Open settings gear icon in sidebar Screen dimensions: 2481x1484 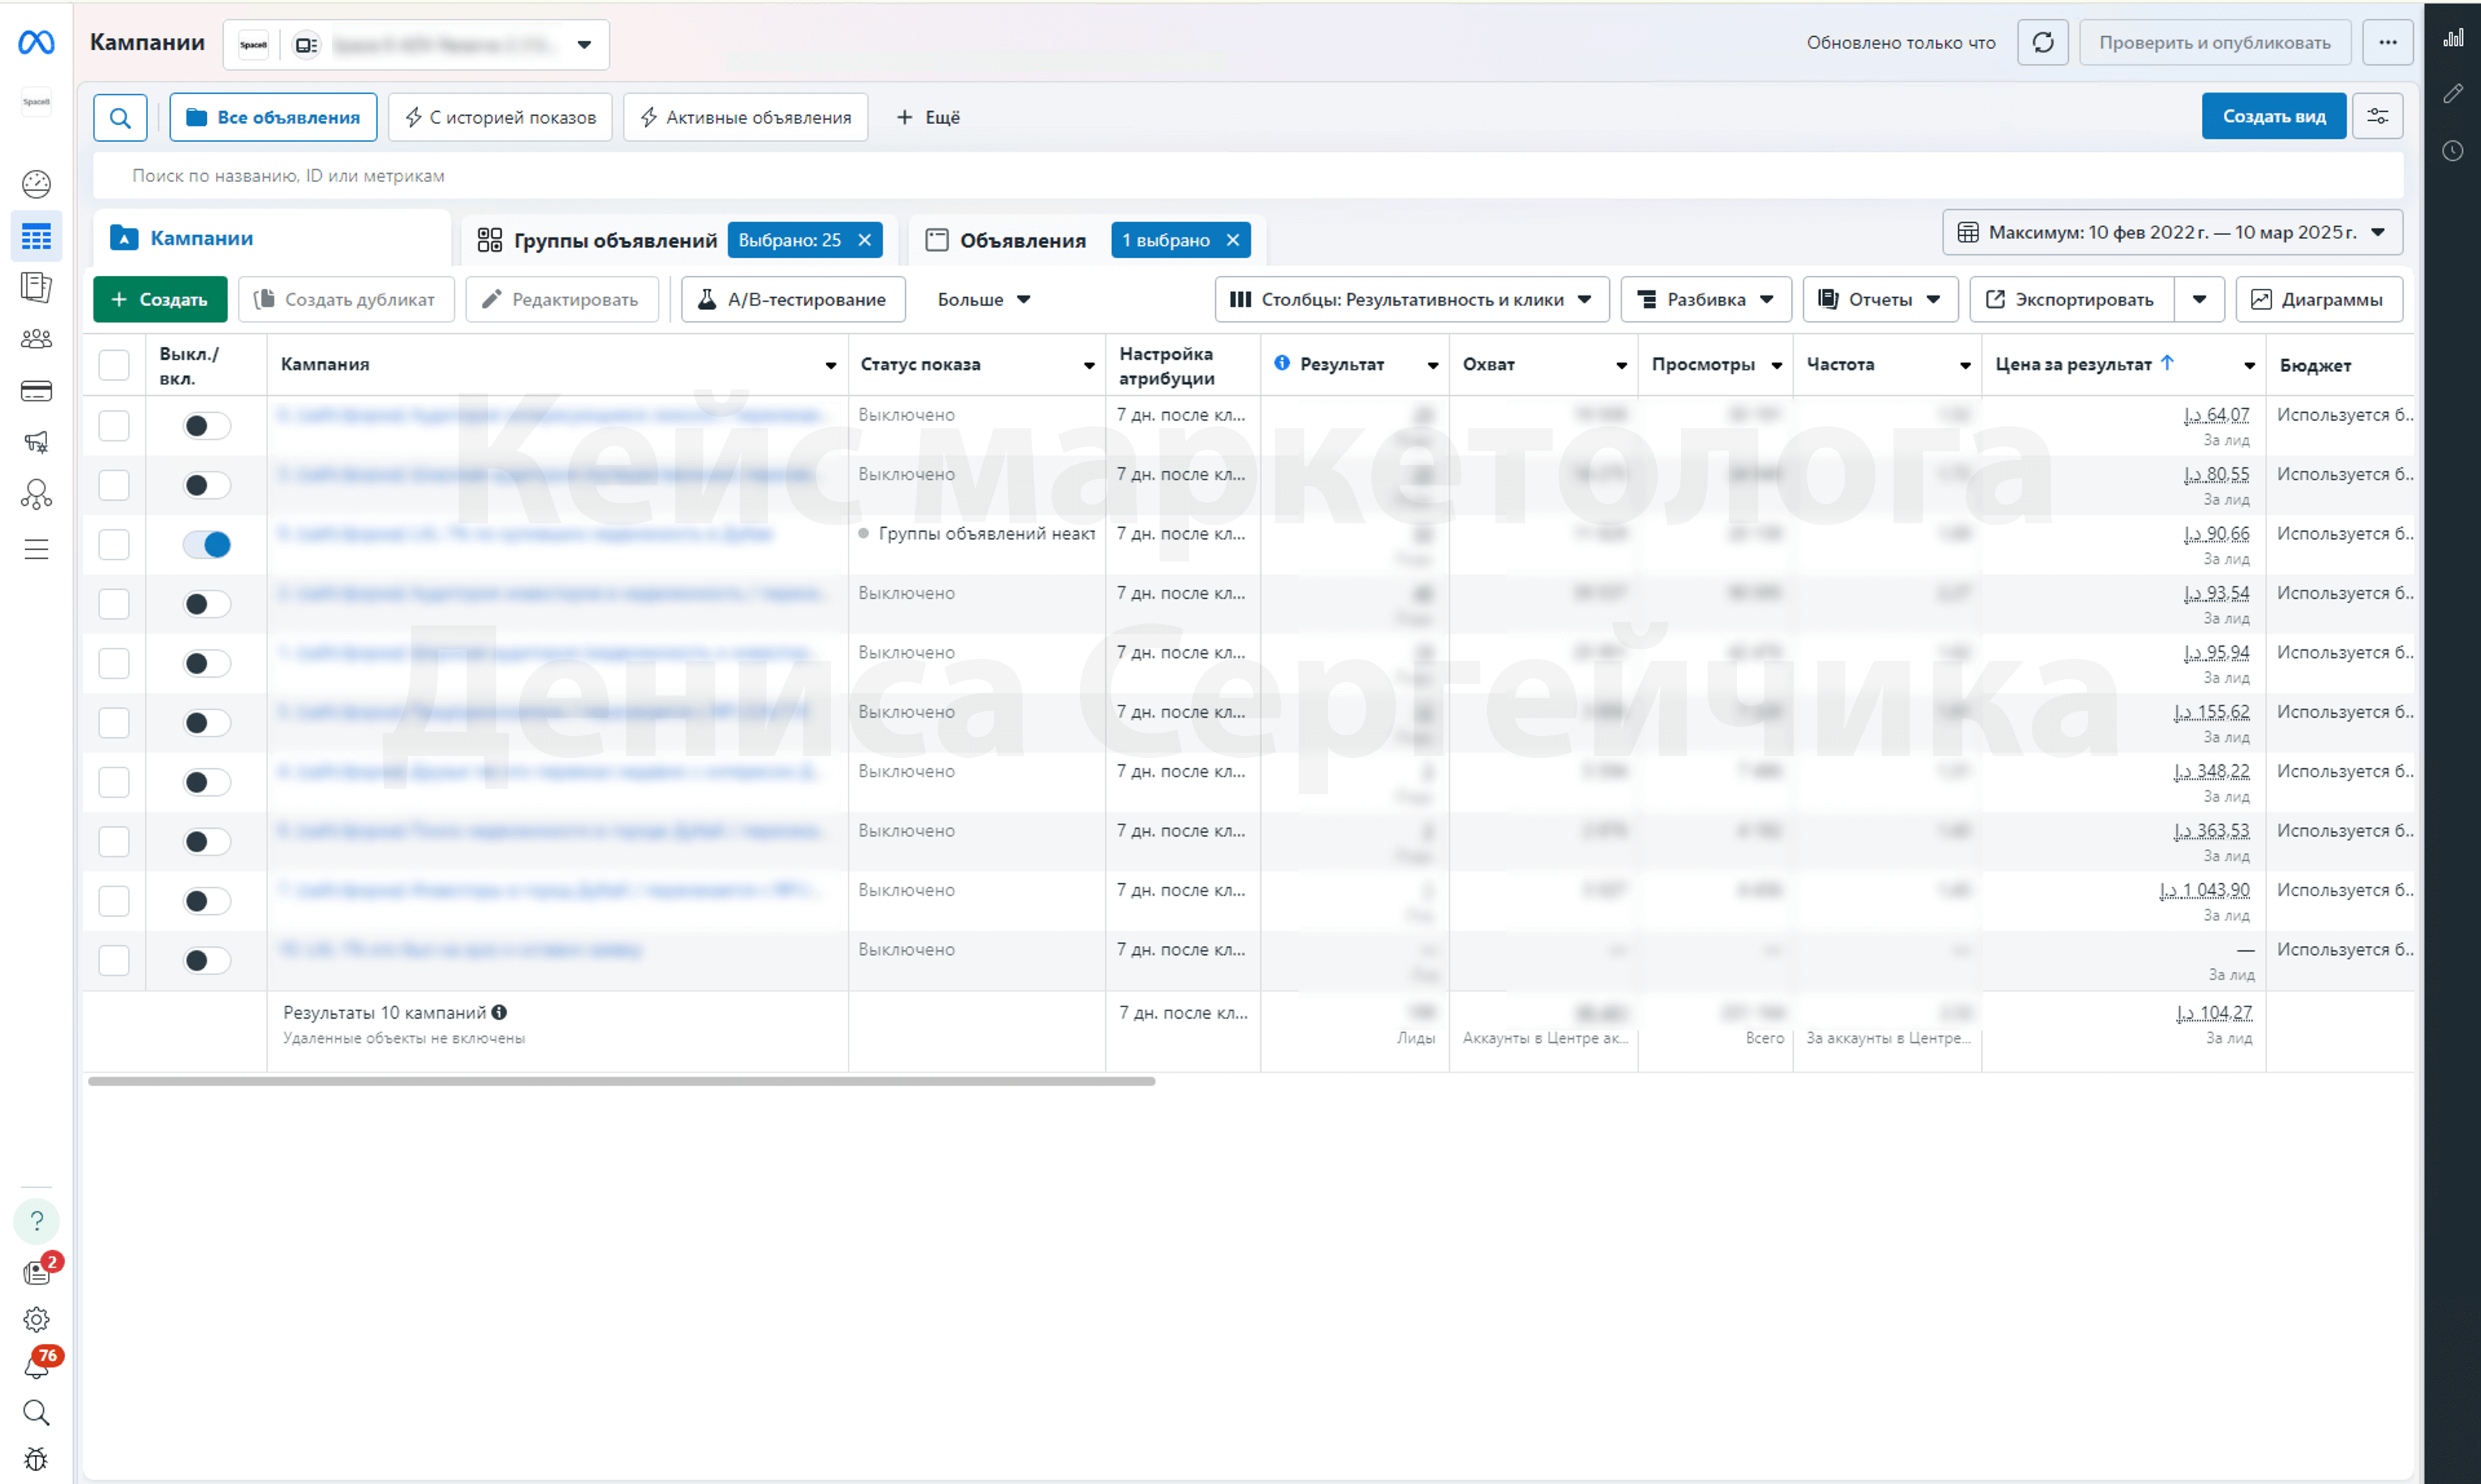36,1320
